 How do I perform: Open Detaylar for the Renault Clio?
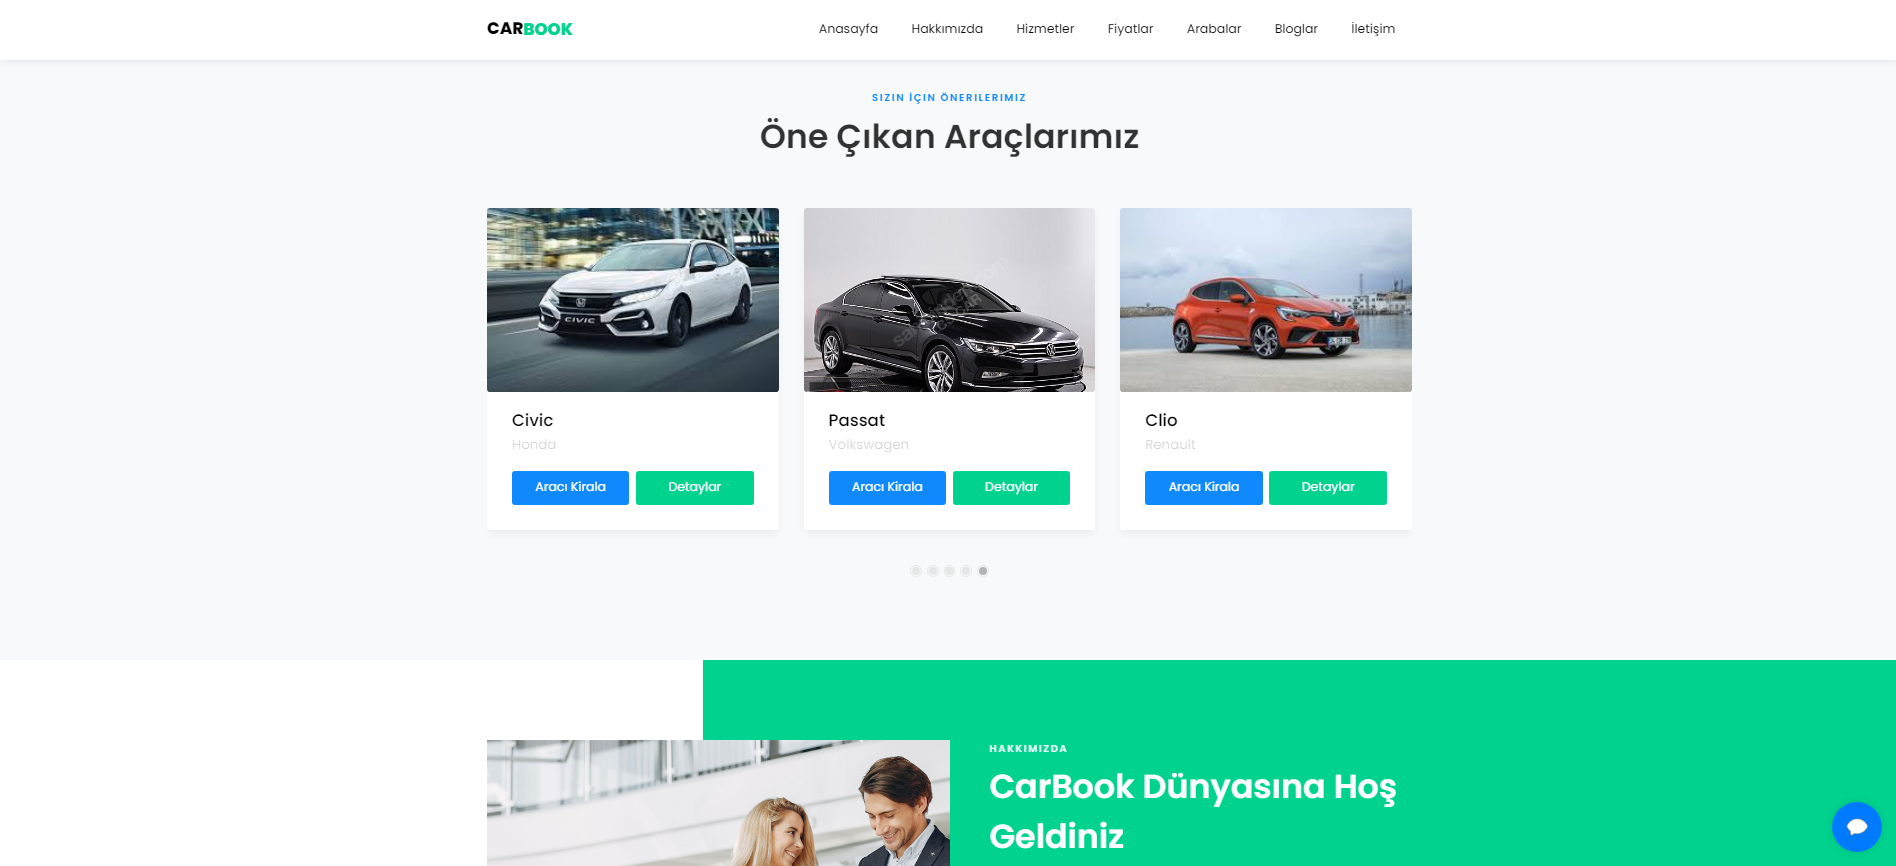tap(1327, 488)
